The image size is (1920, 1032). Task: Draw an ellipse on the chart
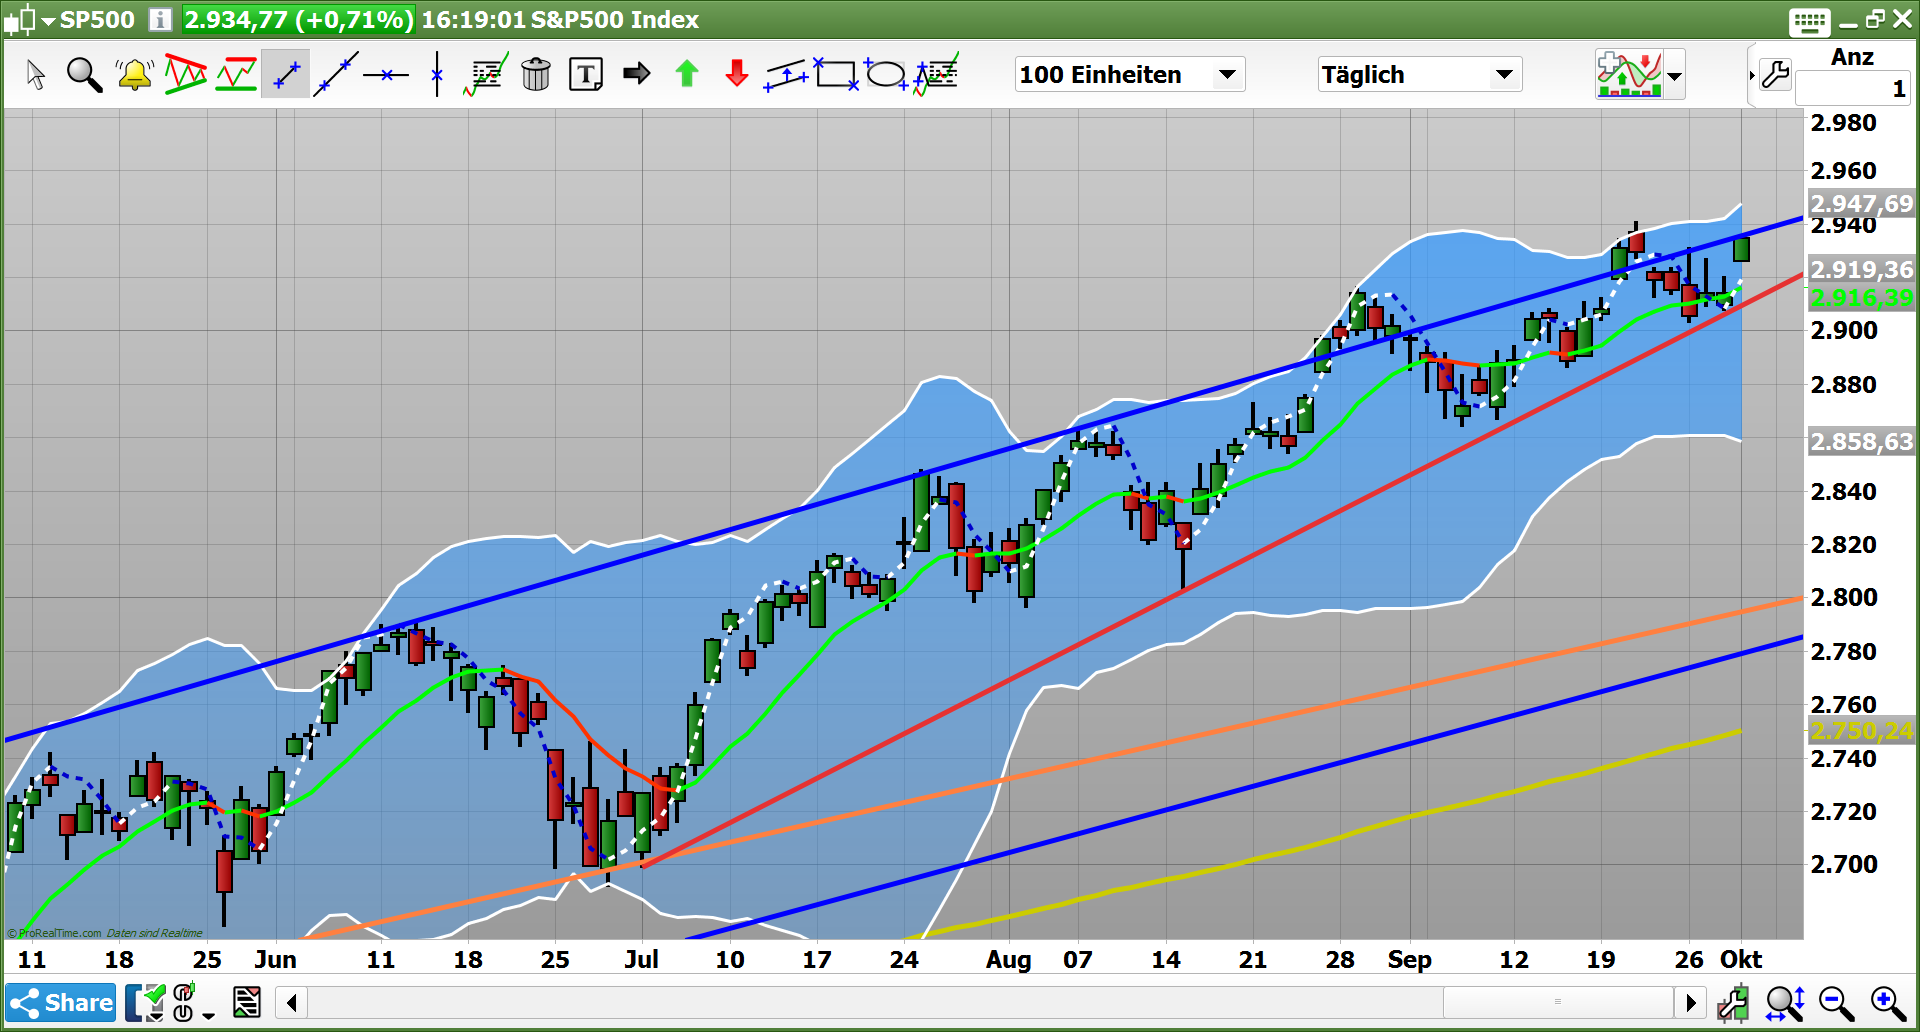pyautogui.click(x=886, y=74)
